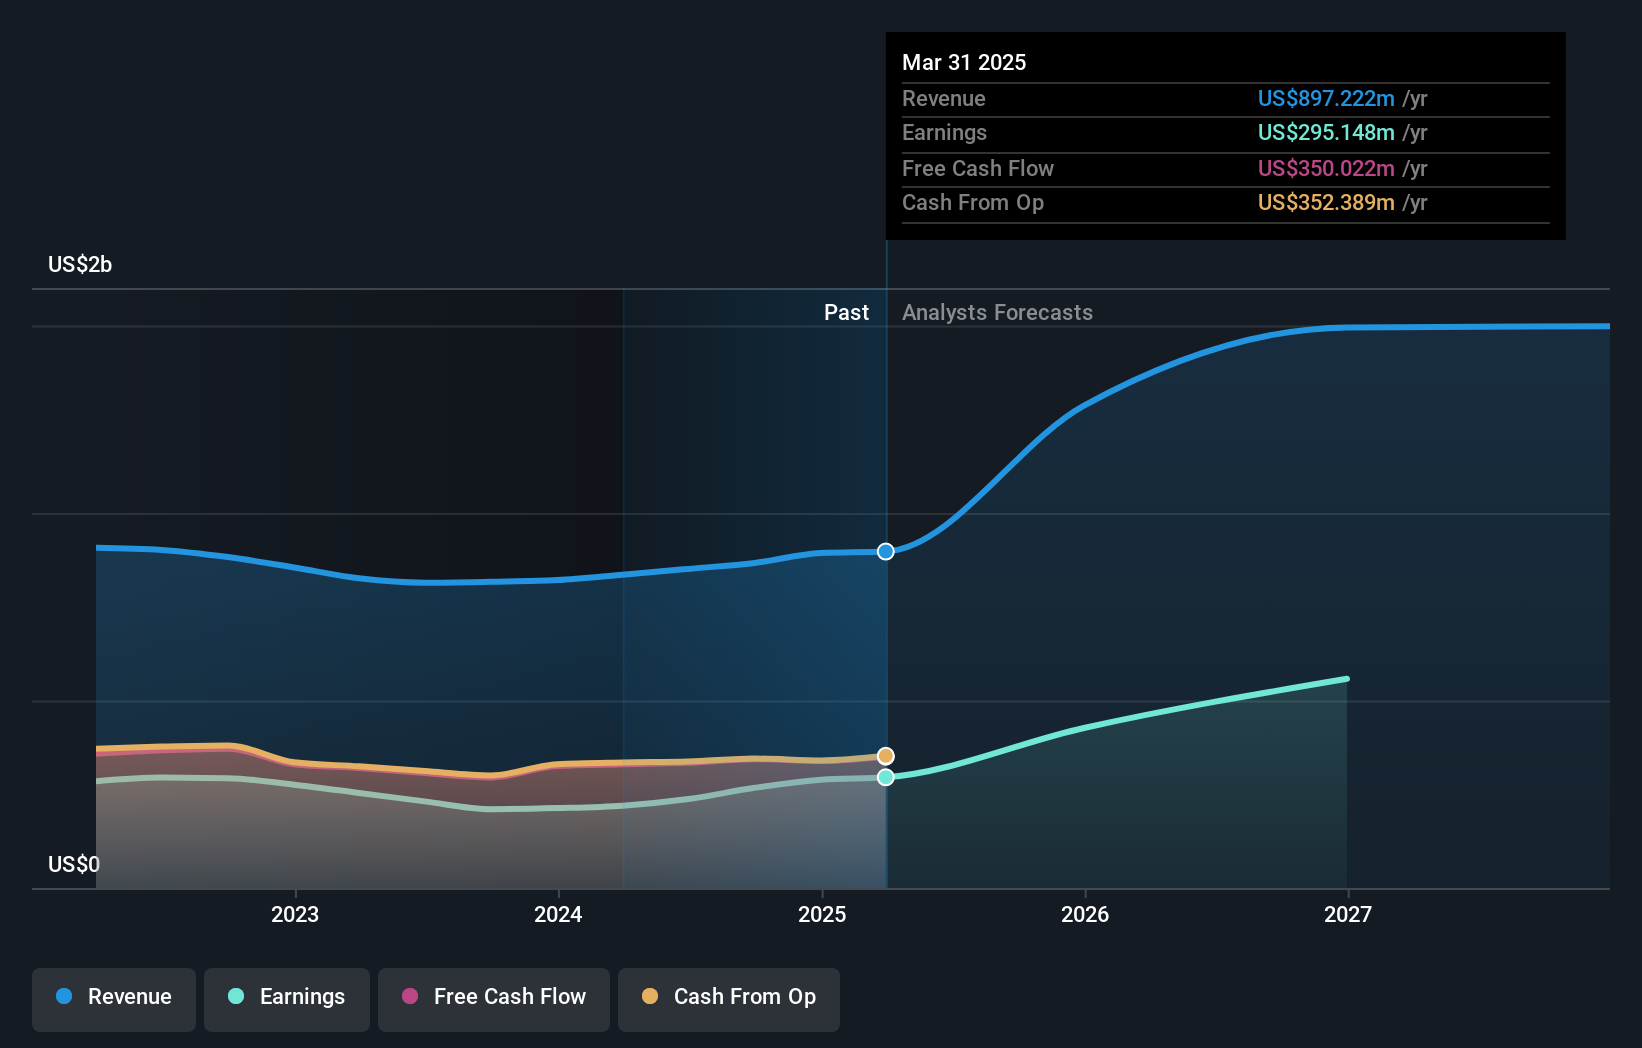The image size is (1642, 1048).
Task: Toggle the Free Cash Flow legend button
Action: 494,999
